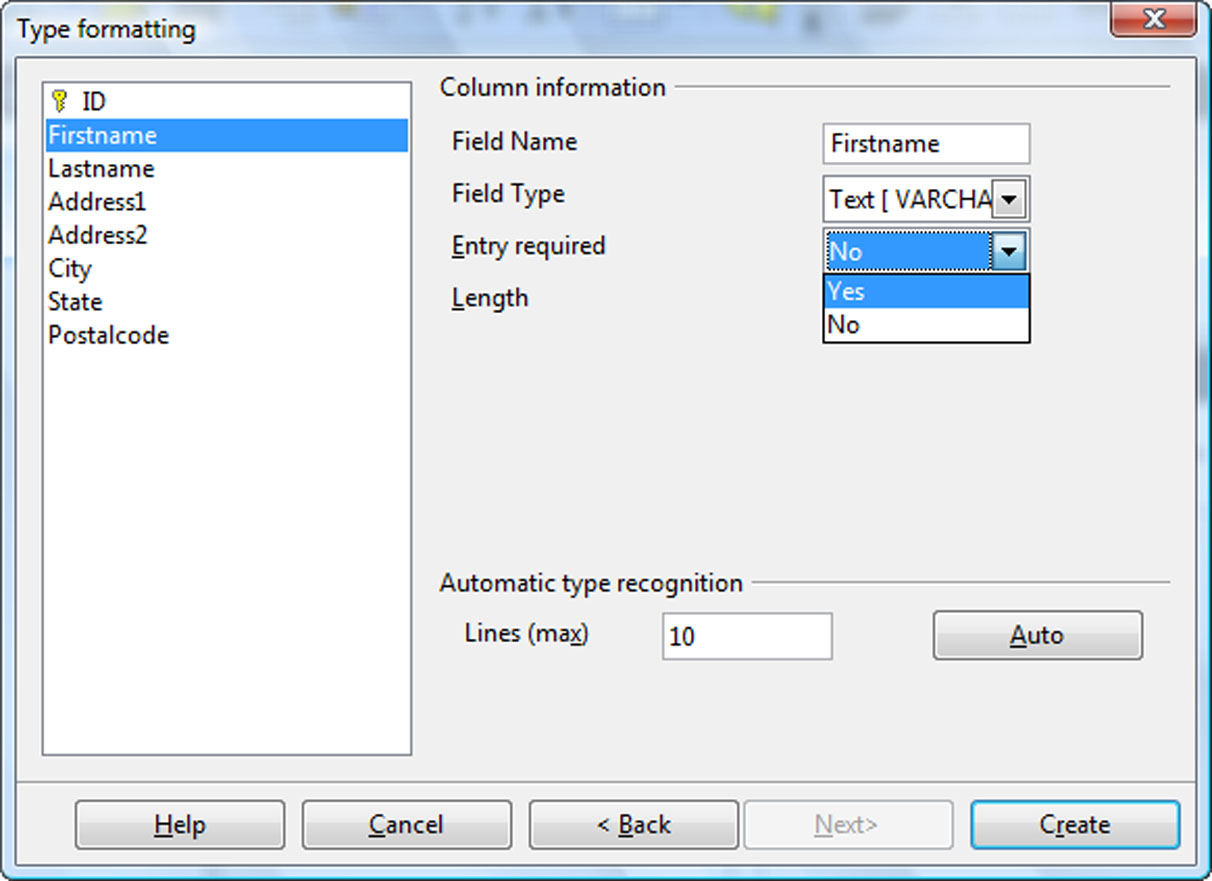Choose No in Entry required list
Screen dimensions: 1212x881
coord(925,325)
